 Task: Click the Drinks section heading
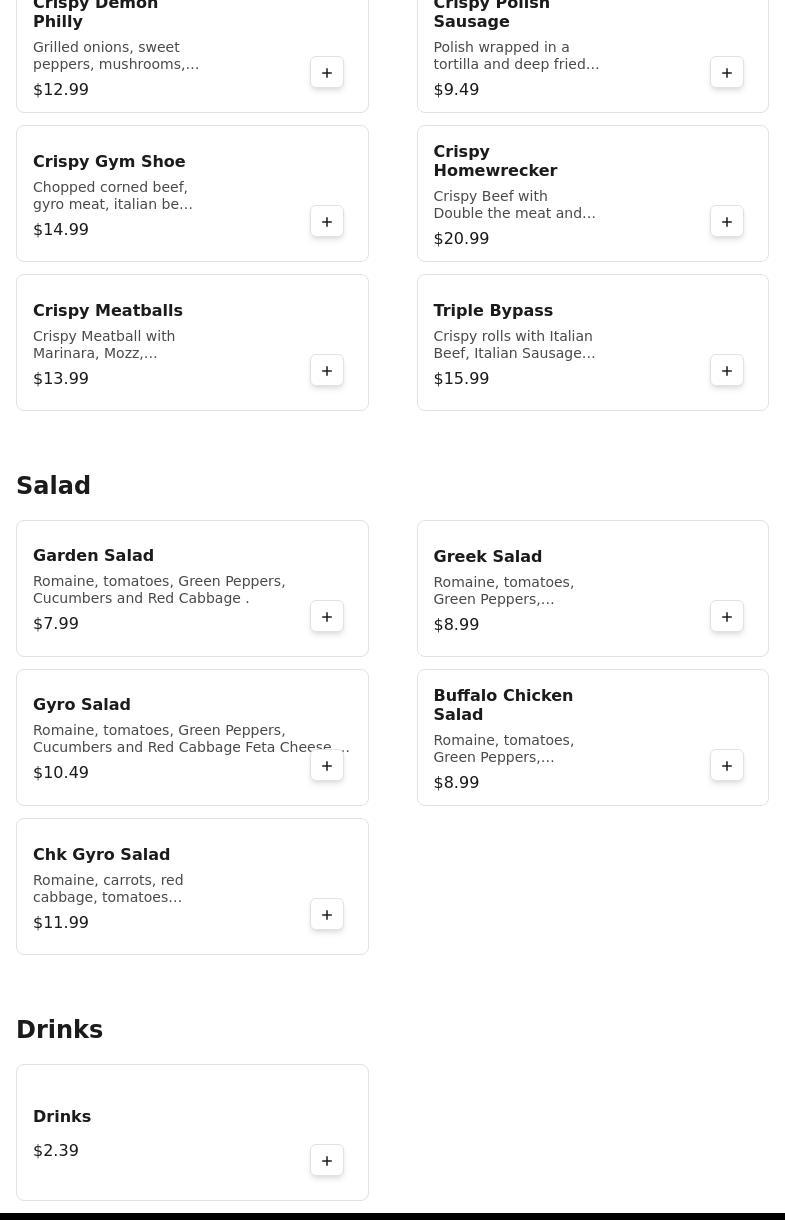pyautogui.click(x=60, y=1030)
